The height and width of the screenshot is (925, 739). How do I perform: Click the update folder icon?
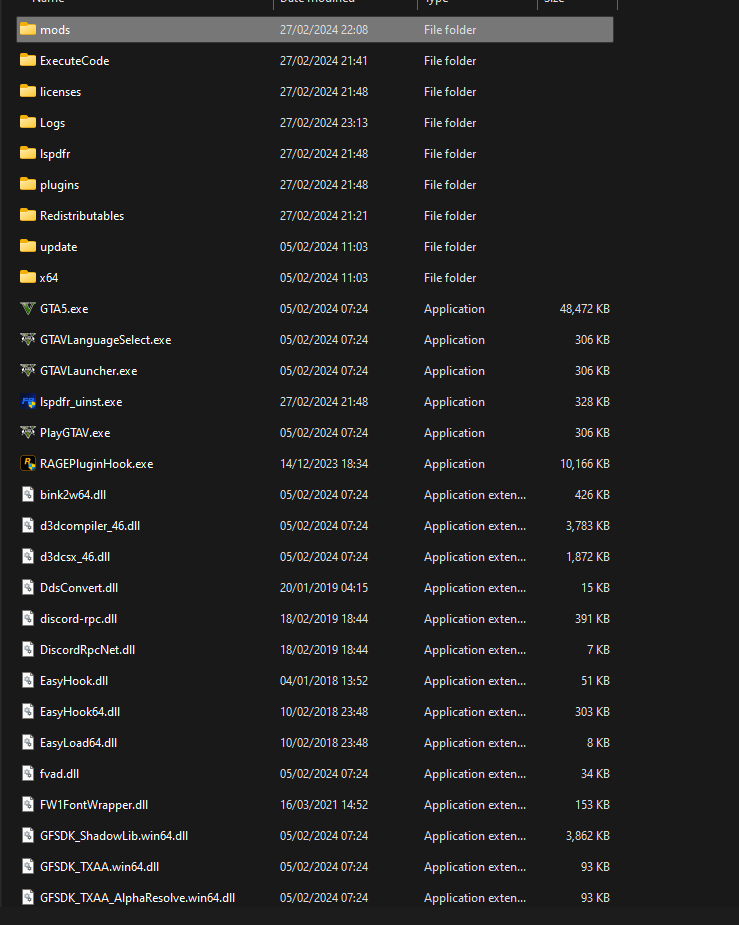click(x=28, y=246)
